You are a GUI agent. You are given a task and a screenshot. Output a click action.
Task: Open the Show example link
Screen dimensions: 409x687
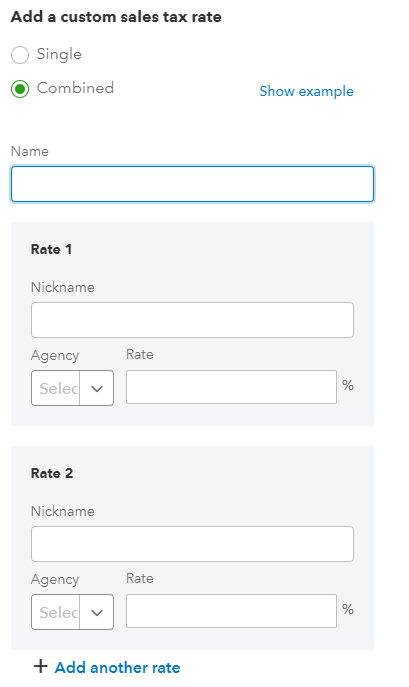click(x=306, y=92)
